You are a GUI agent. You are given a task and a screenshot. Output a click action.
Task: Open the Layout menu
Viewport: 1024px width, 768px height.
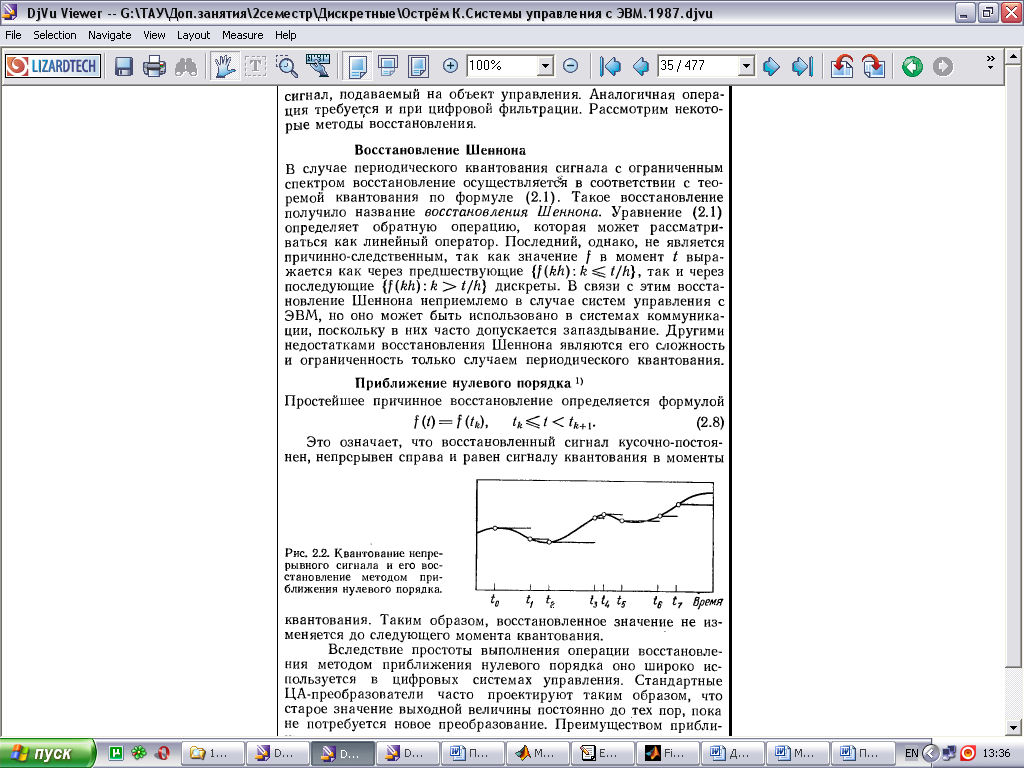coord(193,35)
